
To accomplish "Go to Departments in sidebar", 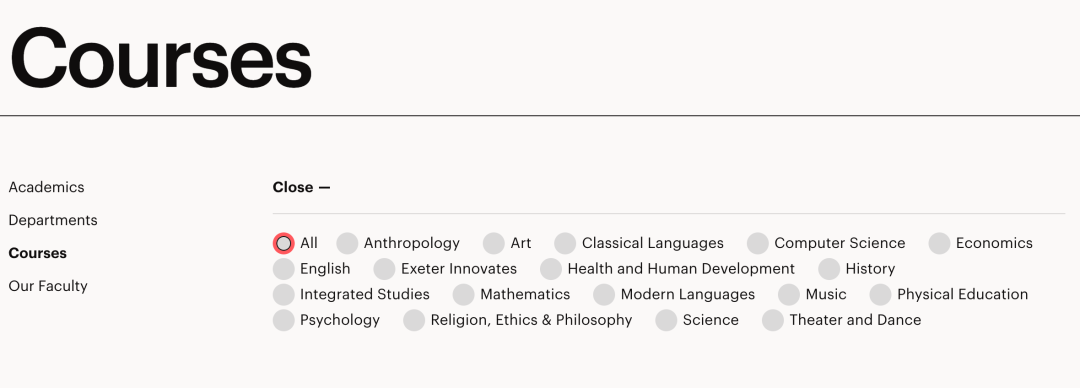I will [53, 221].
